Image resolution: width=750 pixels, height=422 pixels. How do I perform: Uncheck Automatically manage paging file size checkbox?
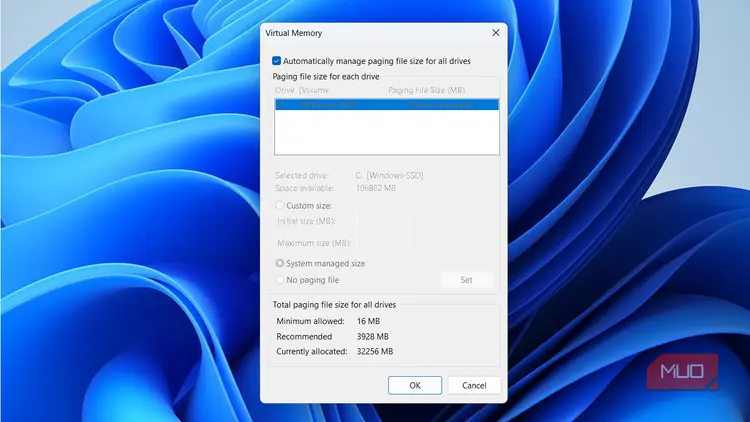(x=276, y=61)
